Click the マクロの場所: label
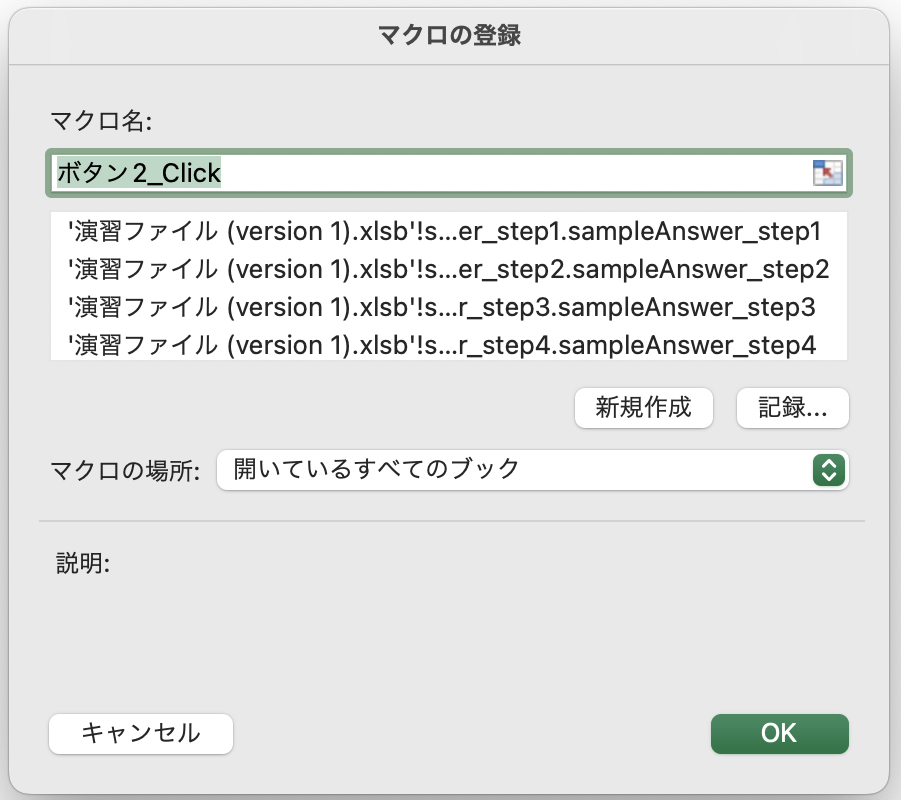Image resolution: width=901 pixels, height=800 pixels. pos(125,471)
